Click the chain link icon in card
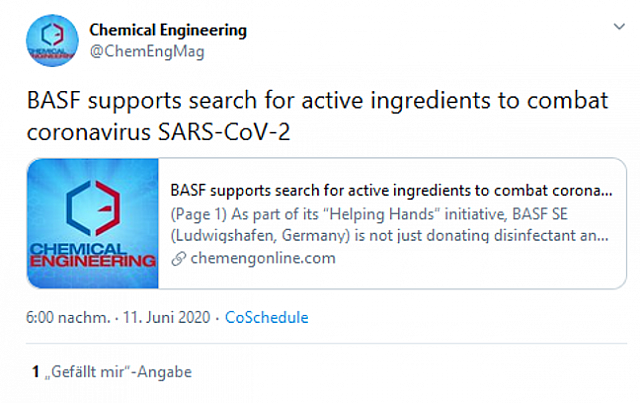Image resolution: width=640 pixels, height=403 pixels. pyautogui.click(x=178, y=258)
